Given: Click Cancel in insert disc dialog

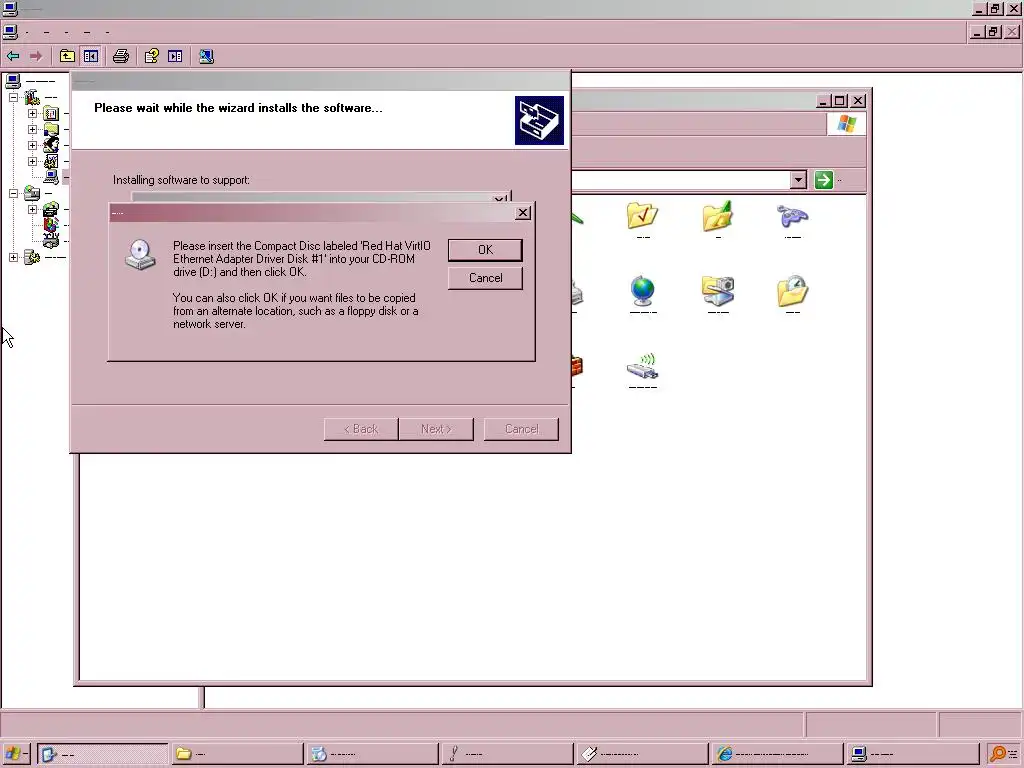Looking at the screenshot, I should point(485,278).
